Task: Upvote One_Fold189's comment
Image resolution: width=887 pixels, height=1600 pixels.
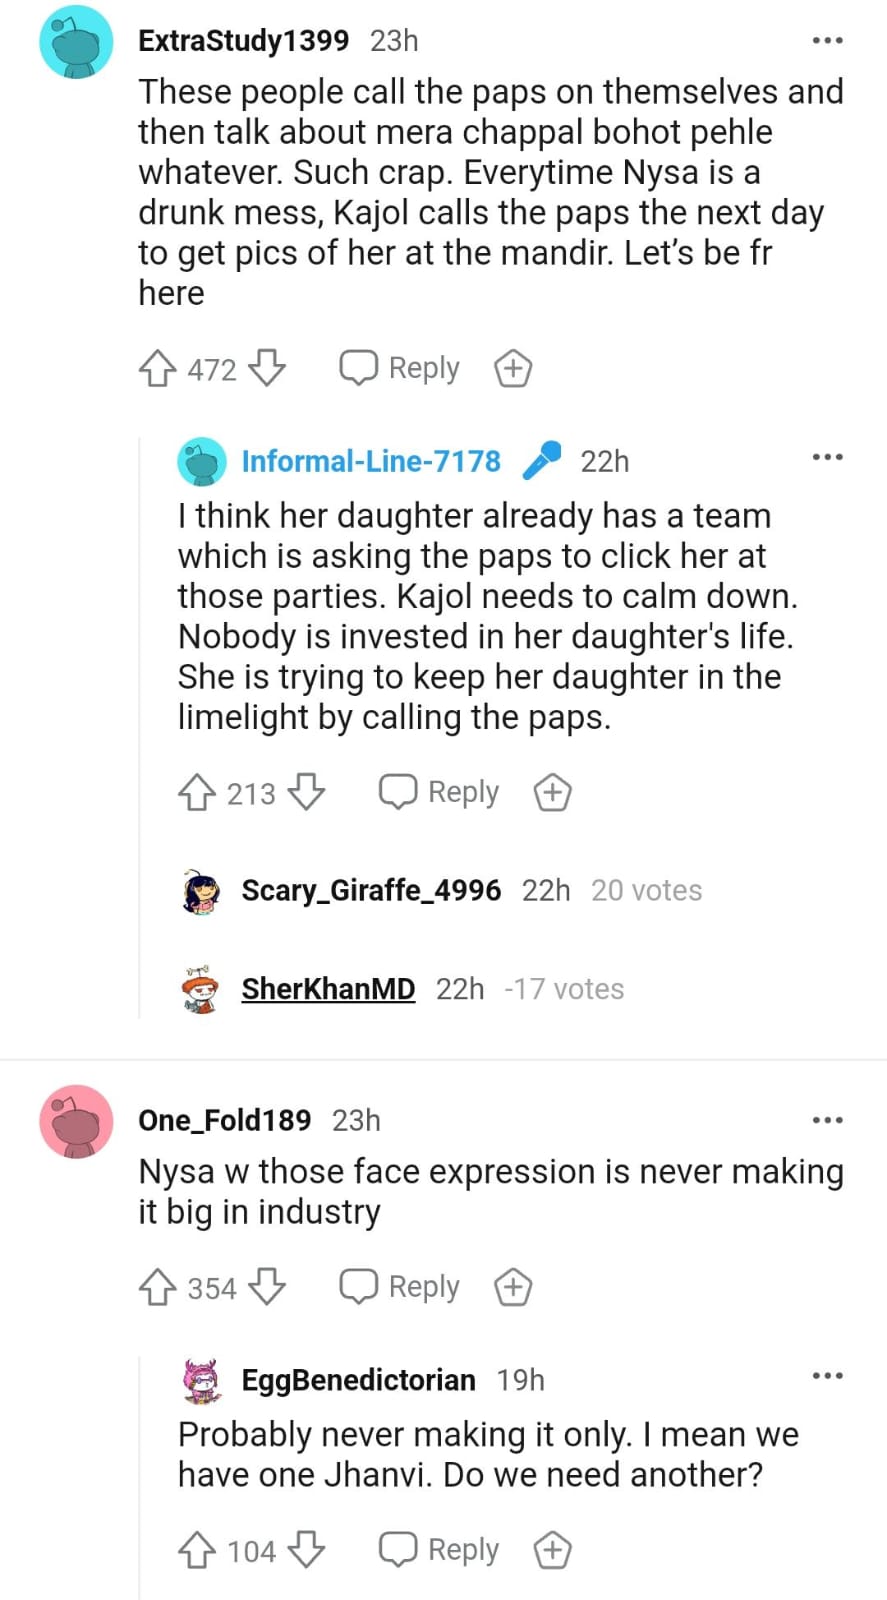Action: coord(157,1287)
